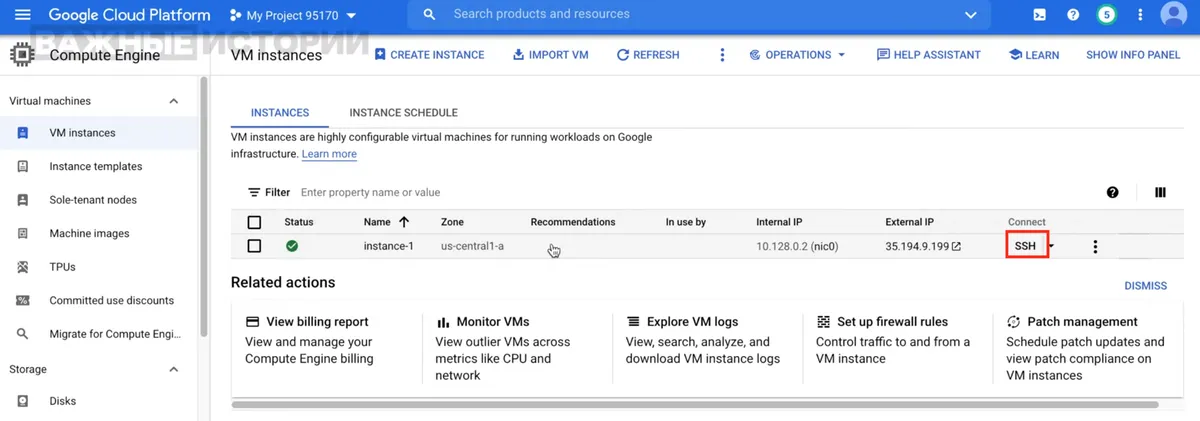Follow the Learn more link
1200x421 pixels.
(x=329, y=154)
